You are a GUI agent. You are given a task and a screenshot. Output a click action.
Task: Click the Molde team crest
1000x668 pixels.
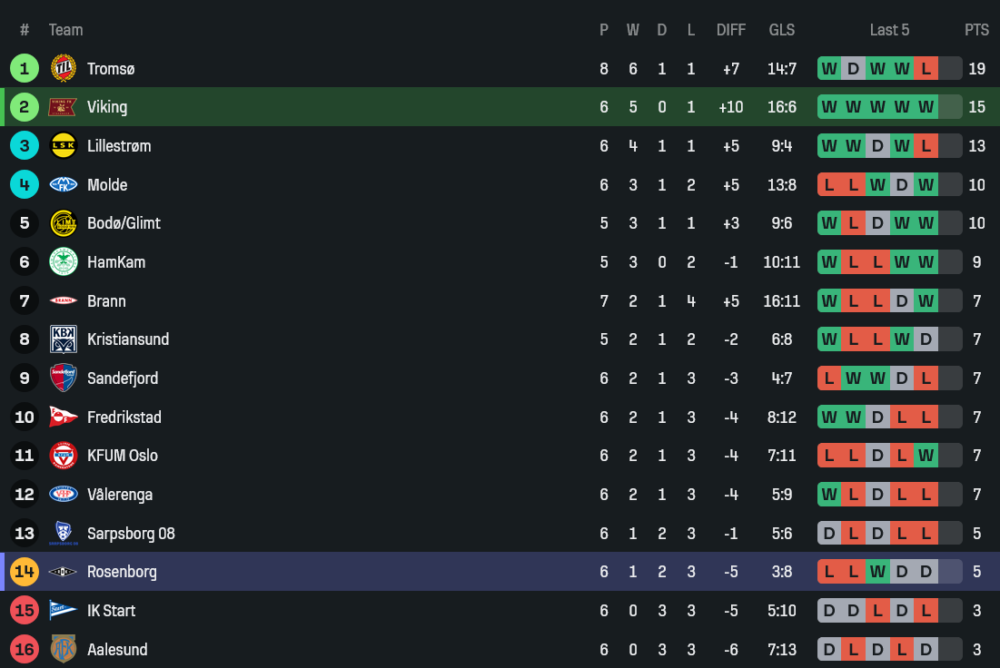(63, 185)
